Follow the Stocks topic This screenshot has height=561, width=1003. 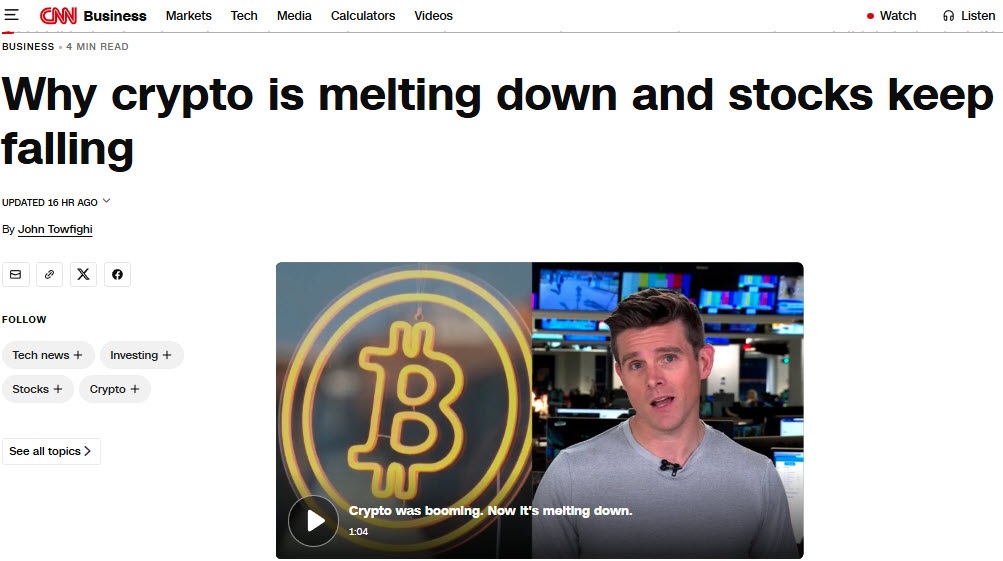[38, 389]
